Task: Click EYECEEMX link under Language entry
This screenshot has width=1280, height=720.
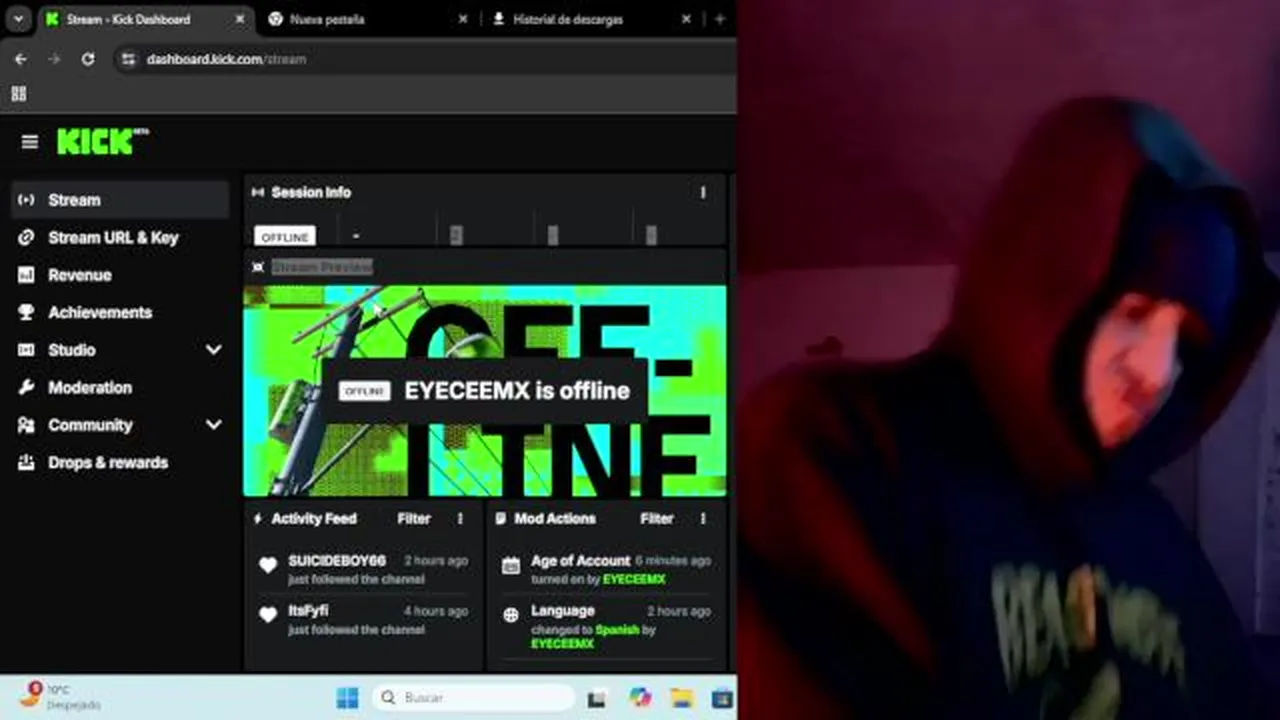Action: tap(562, 644)
